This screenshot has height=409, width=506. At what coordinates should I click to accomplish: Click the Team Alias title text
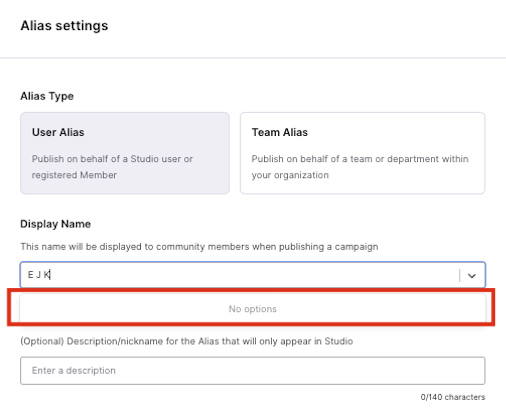pyautogui.click(x=280, y=132)
